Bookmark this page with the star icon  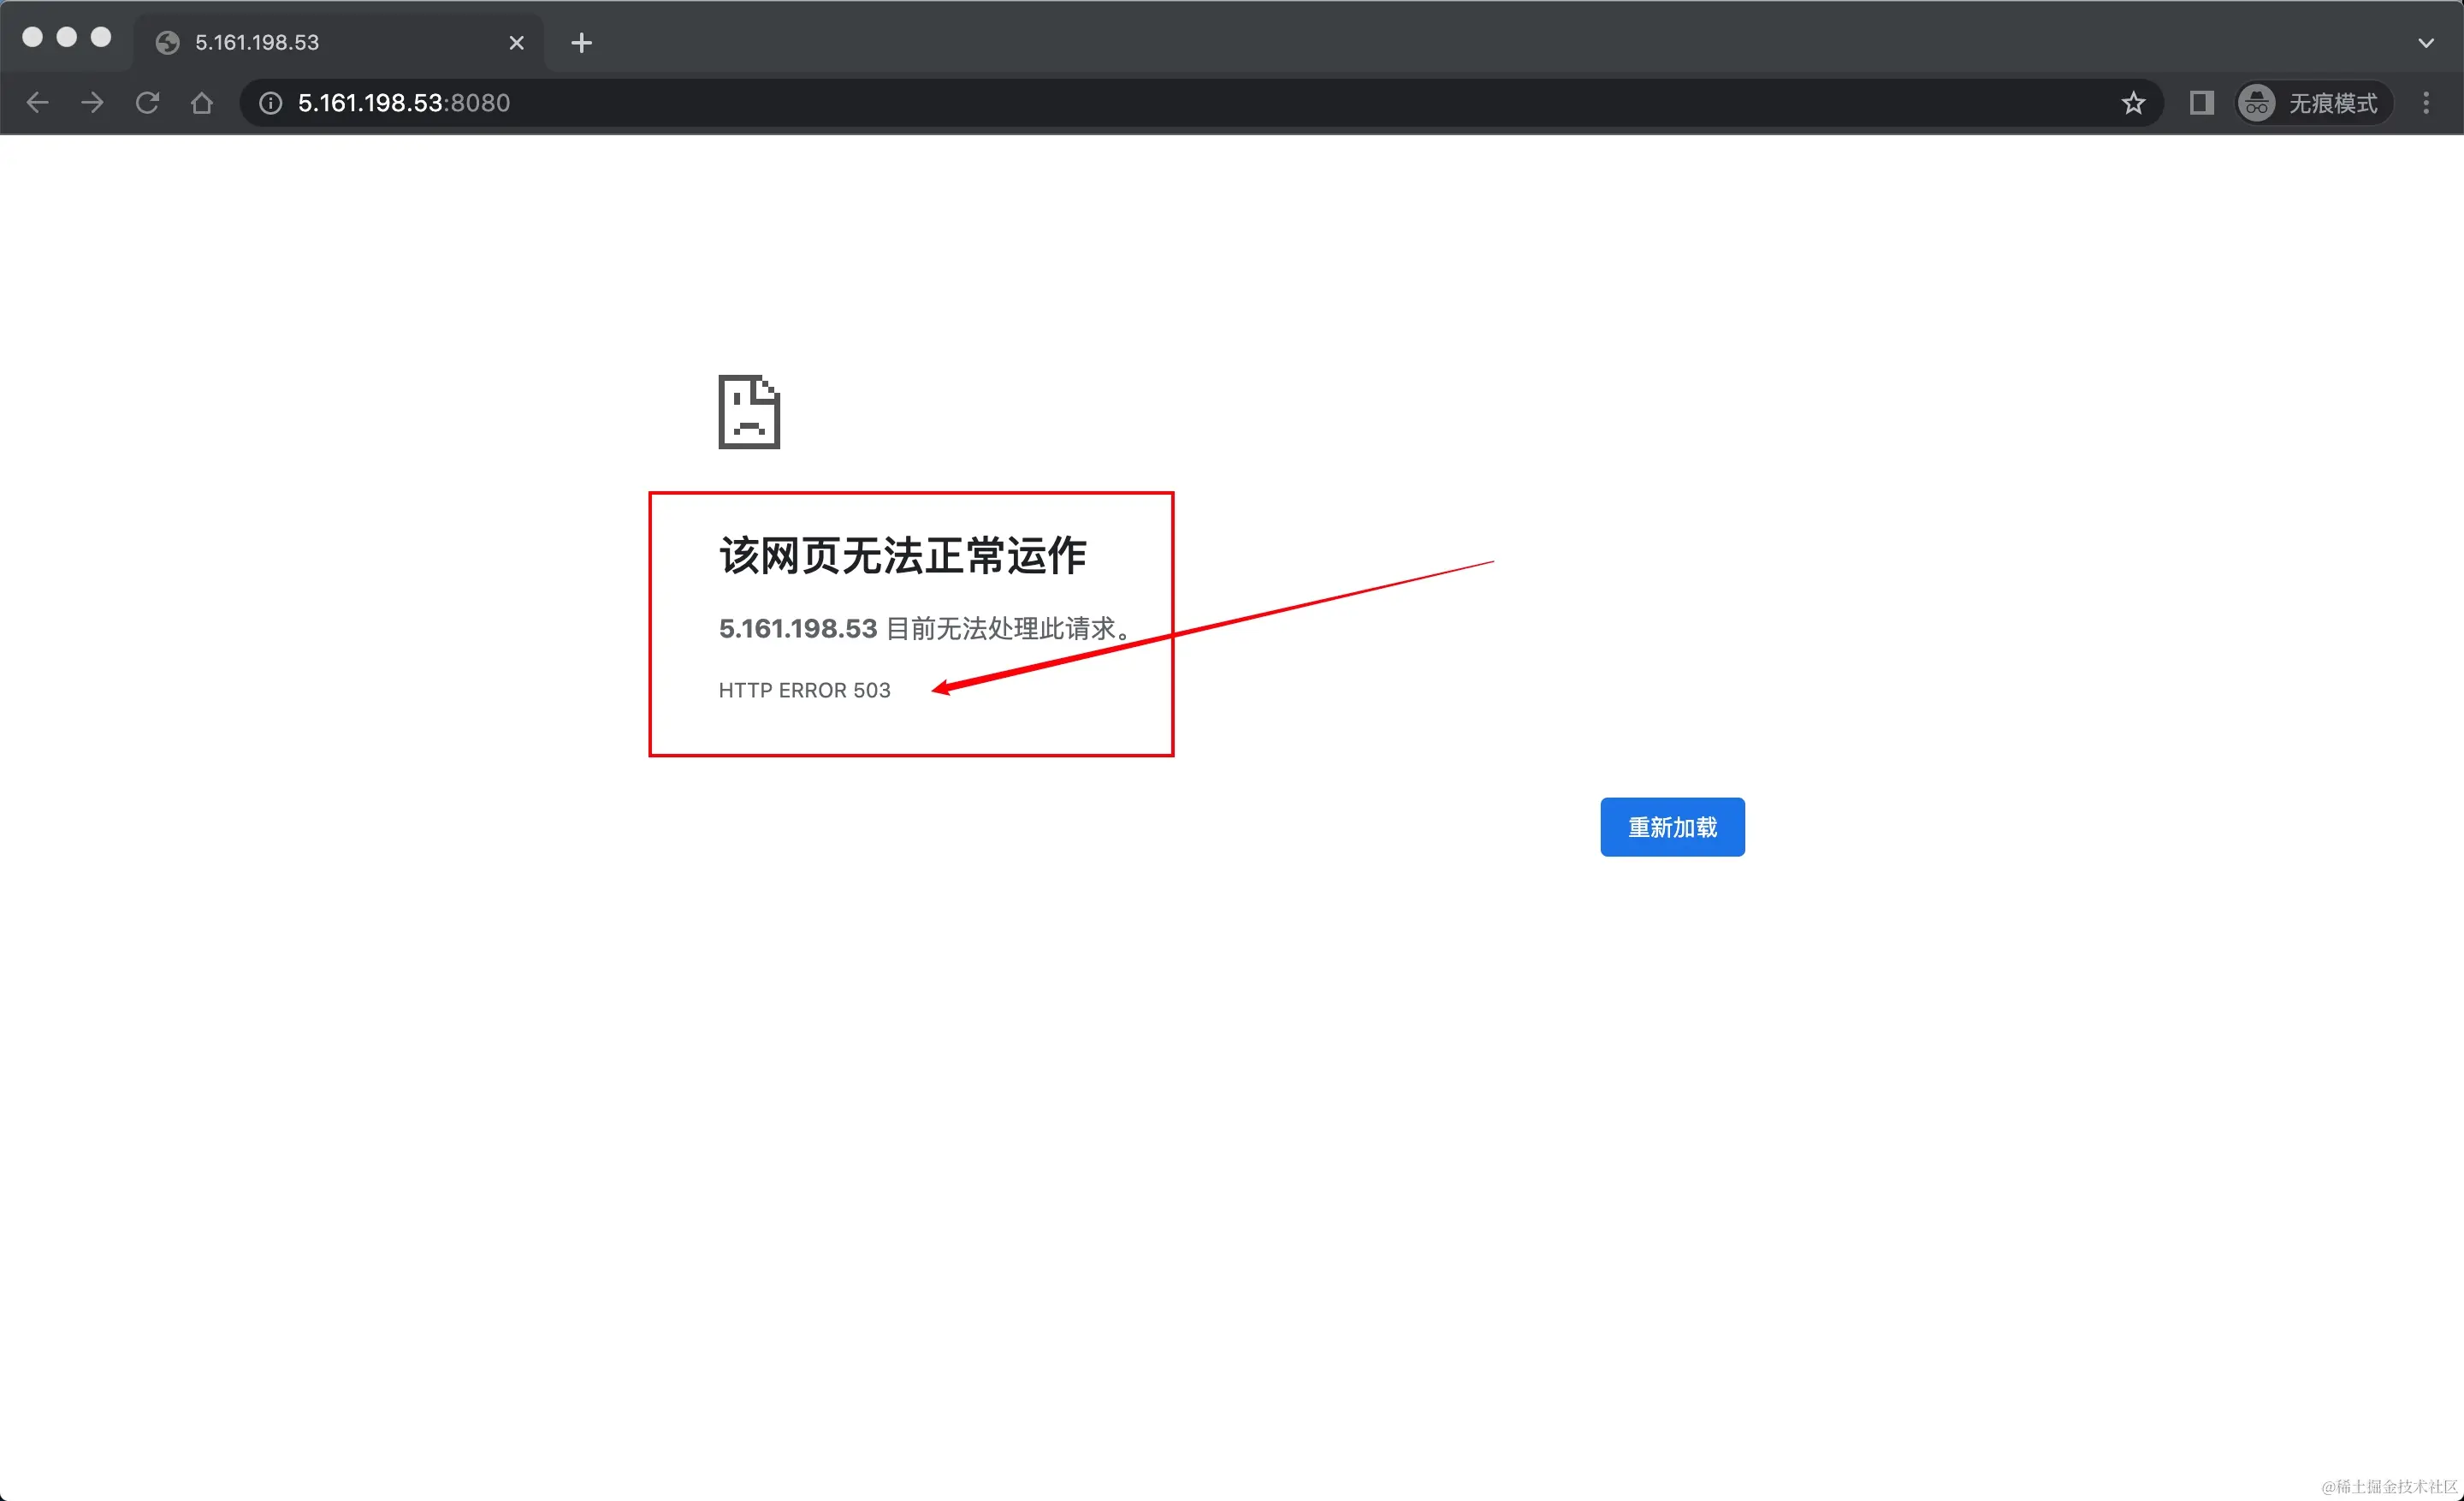point(2133,103)
